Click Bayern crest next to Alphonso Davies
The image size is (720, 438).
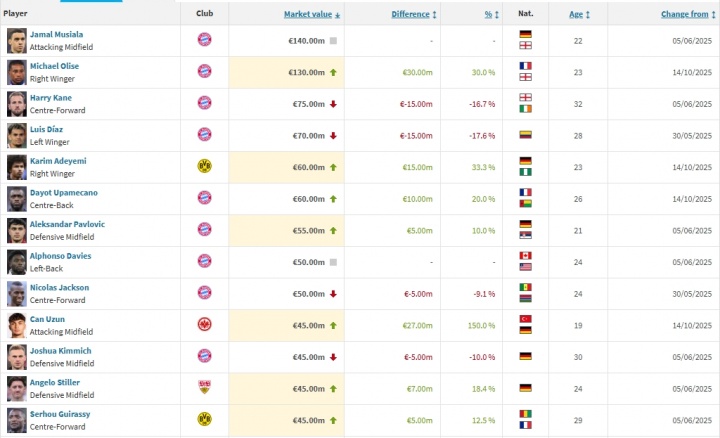204,261
